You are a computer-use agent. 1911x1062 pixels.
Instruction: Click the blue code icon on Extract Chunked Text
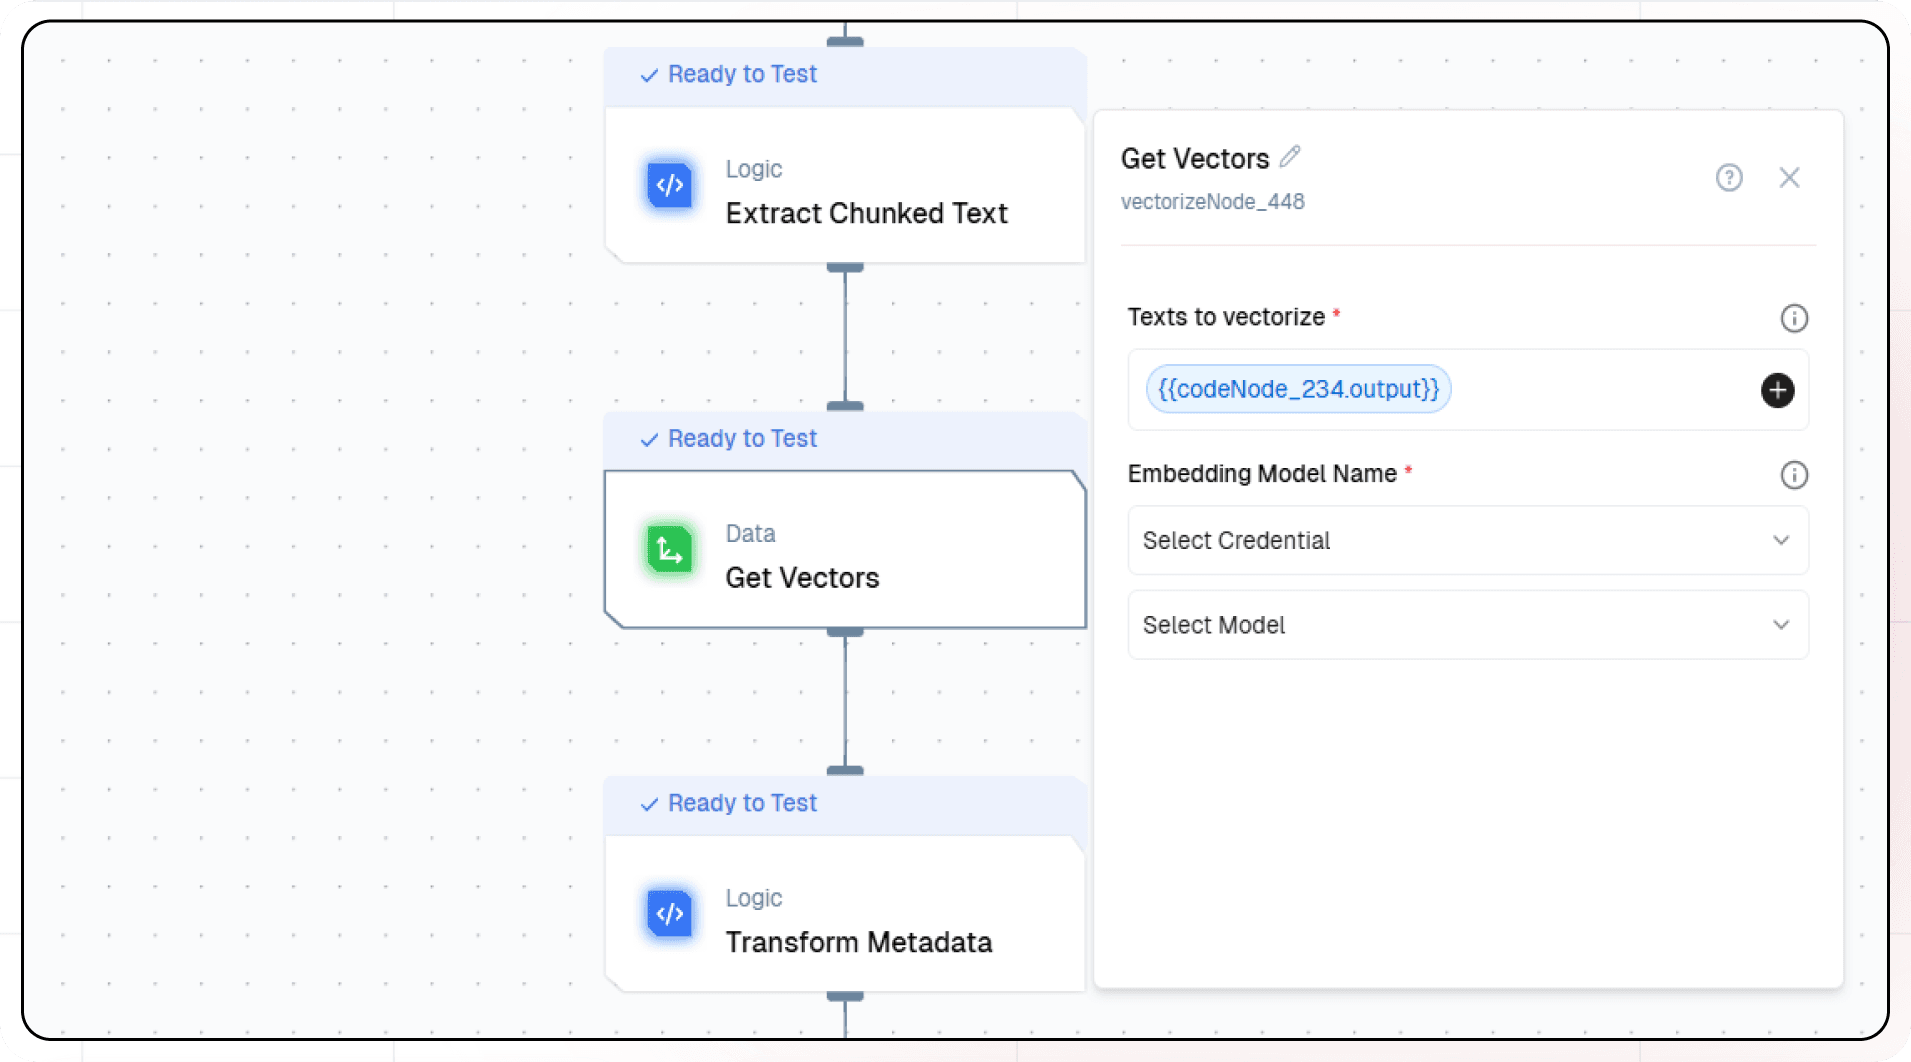coord(670,186)
